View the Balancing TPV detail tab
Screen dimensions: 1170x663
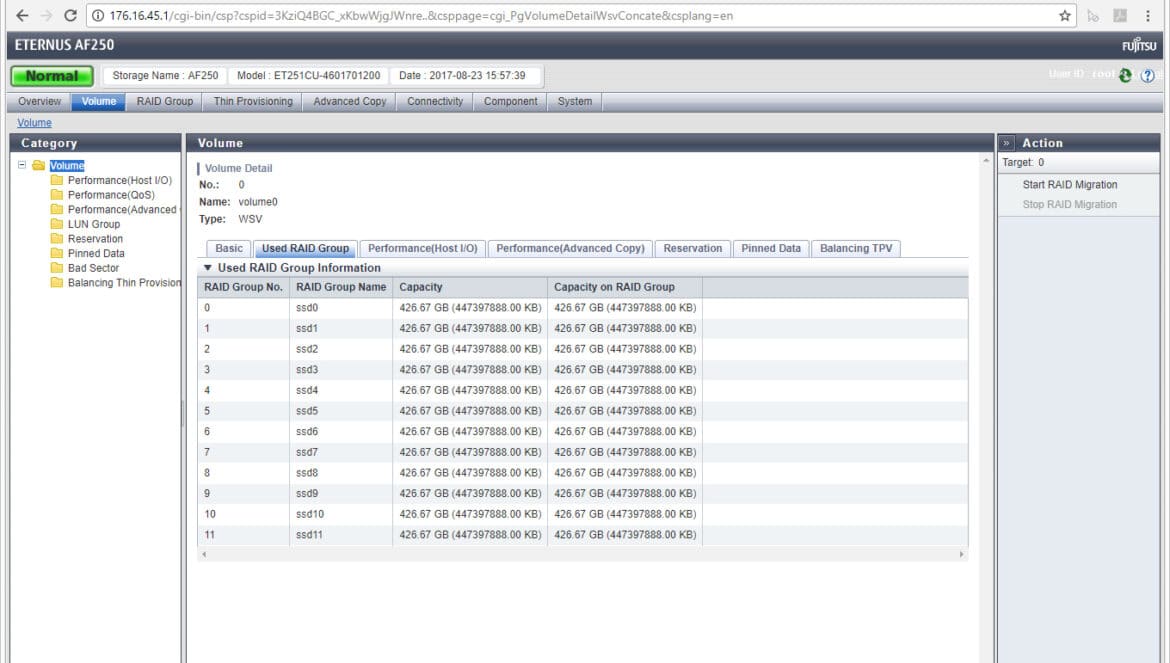click(x=856, y=248)
